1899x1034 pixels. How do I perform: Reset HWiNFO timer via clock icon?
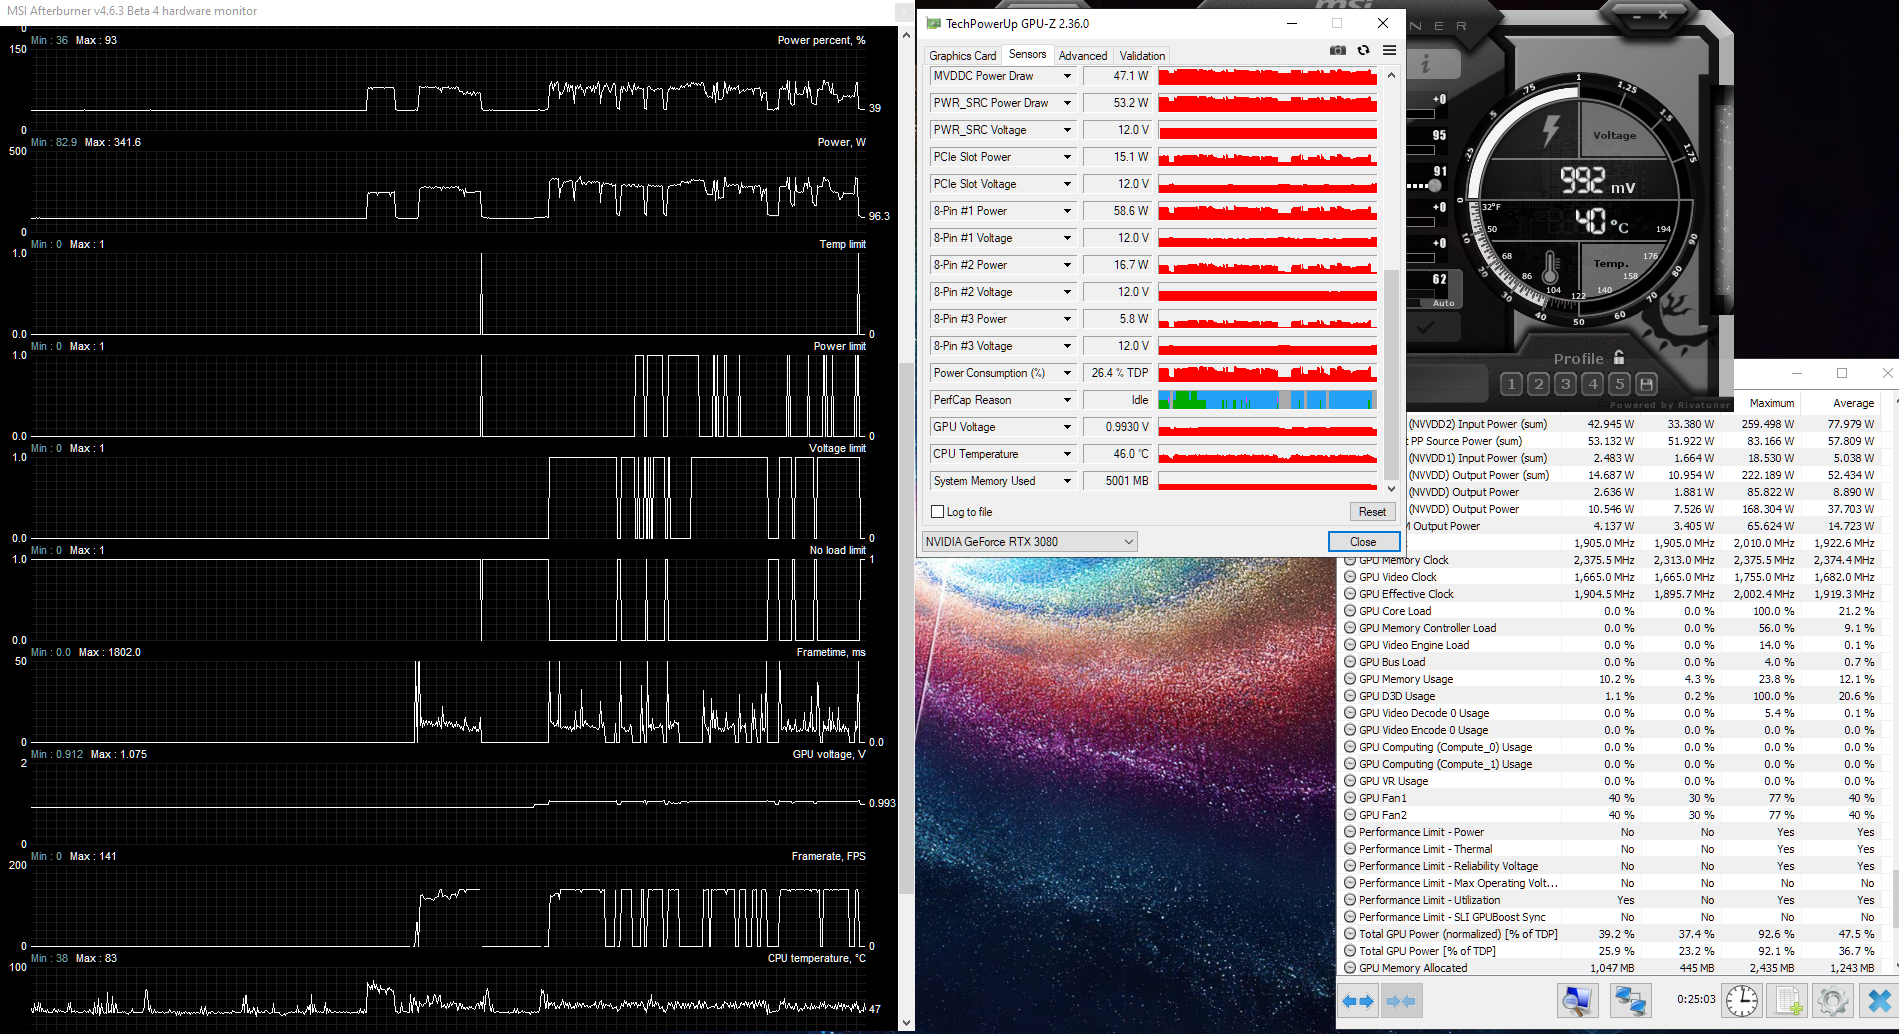point(1741,1001)
